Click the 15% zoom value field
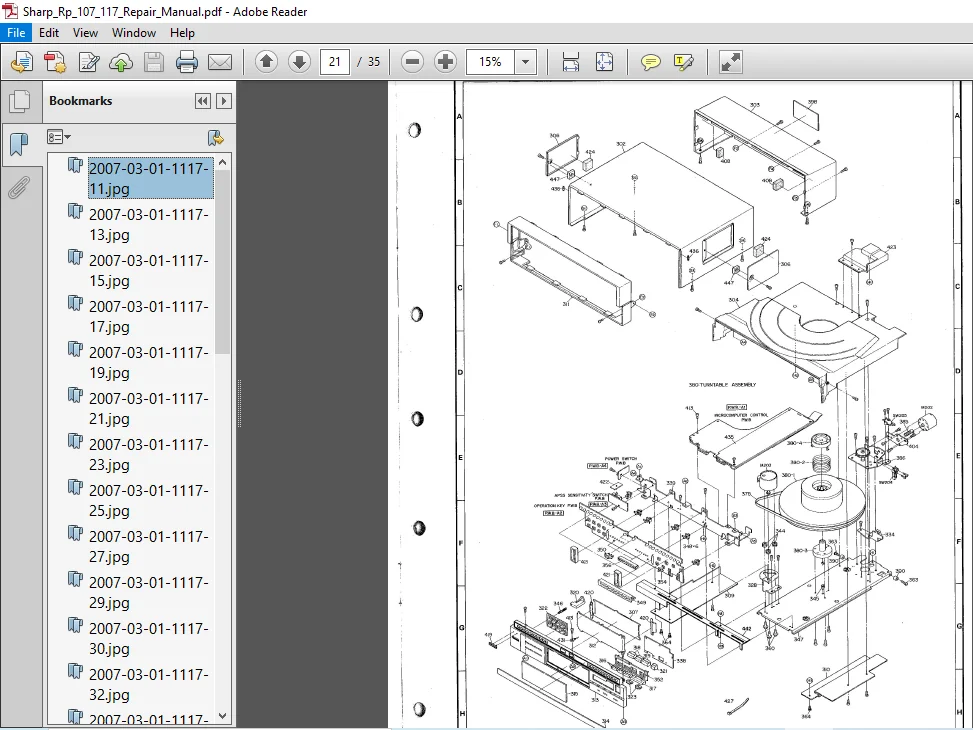This screenshot has width=973, height=730. pos(490,61)
